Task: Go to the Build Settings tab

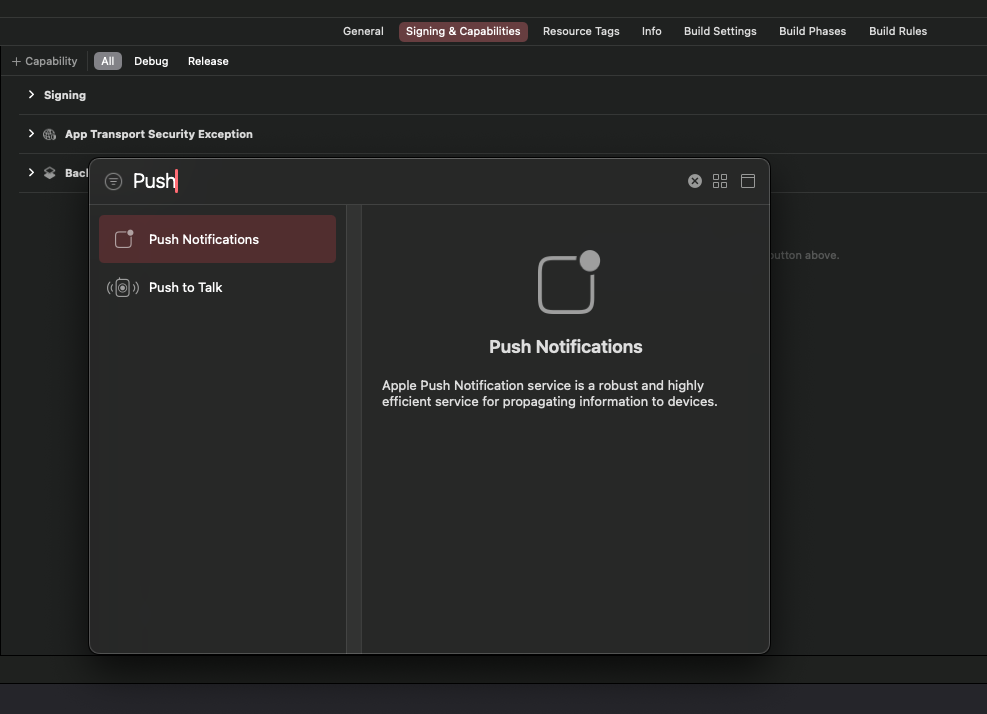Action: (x=720, y=31)
